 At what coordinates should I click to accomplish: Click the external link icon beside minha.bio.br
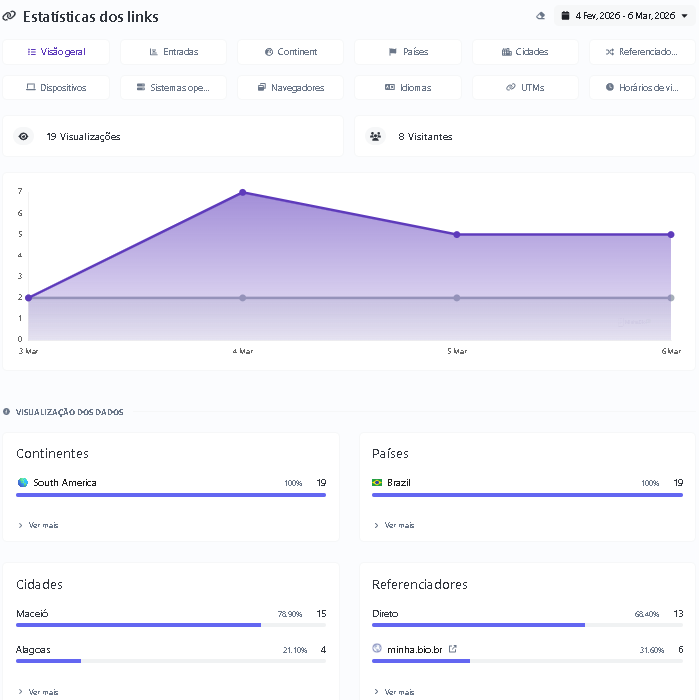point(453,649)
